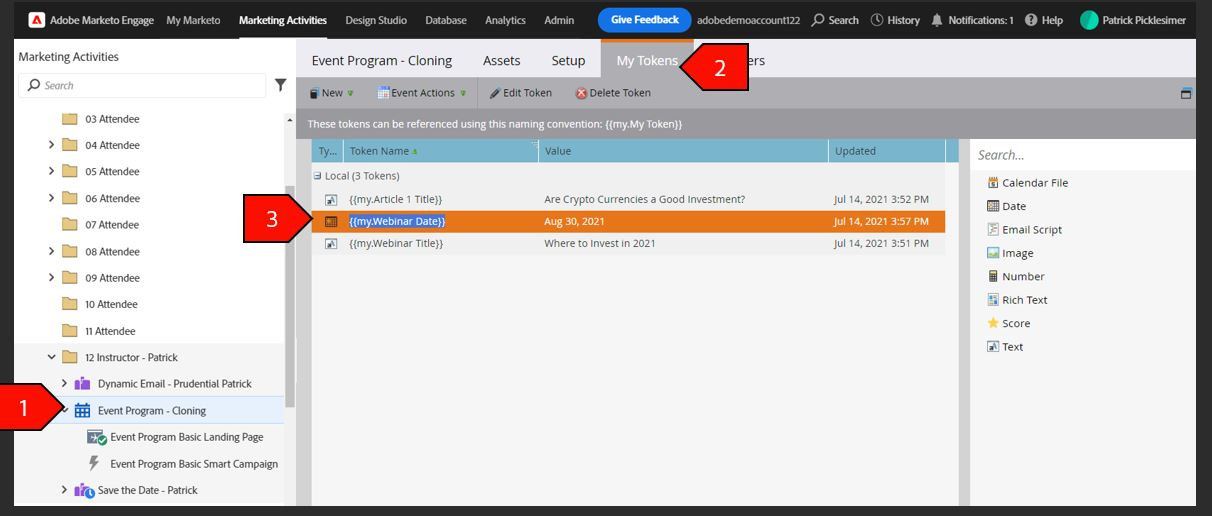1212x516 pixels.
Task: Click icon of my.Article 1 Title token
Action: pos(330,200)
